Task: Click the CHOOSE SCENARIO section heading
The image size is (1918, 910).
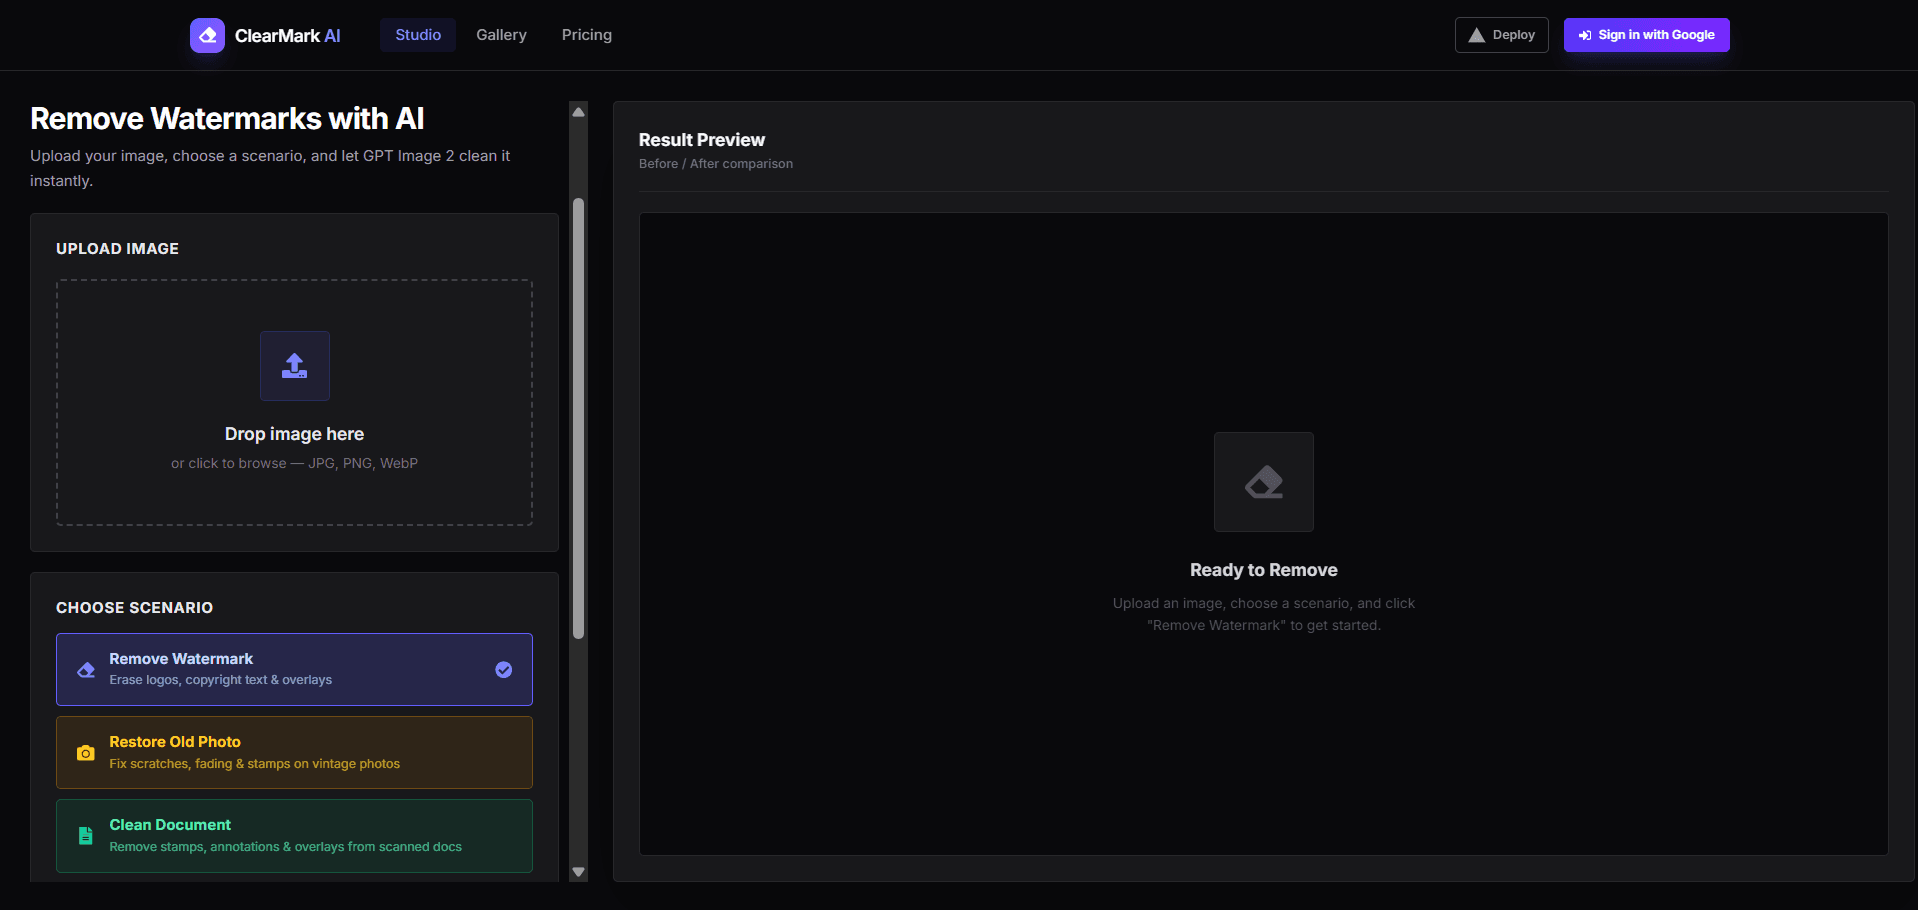Action: pos(134,608)
